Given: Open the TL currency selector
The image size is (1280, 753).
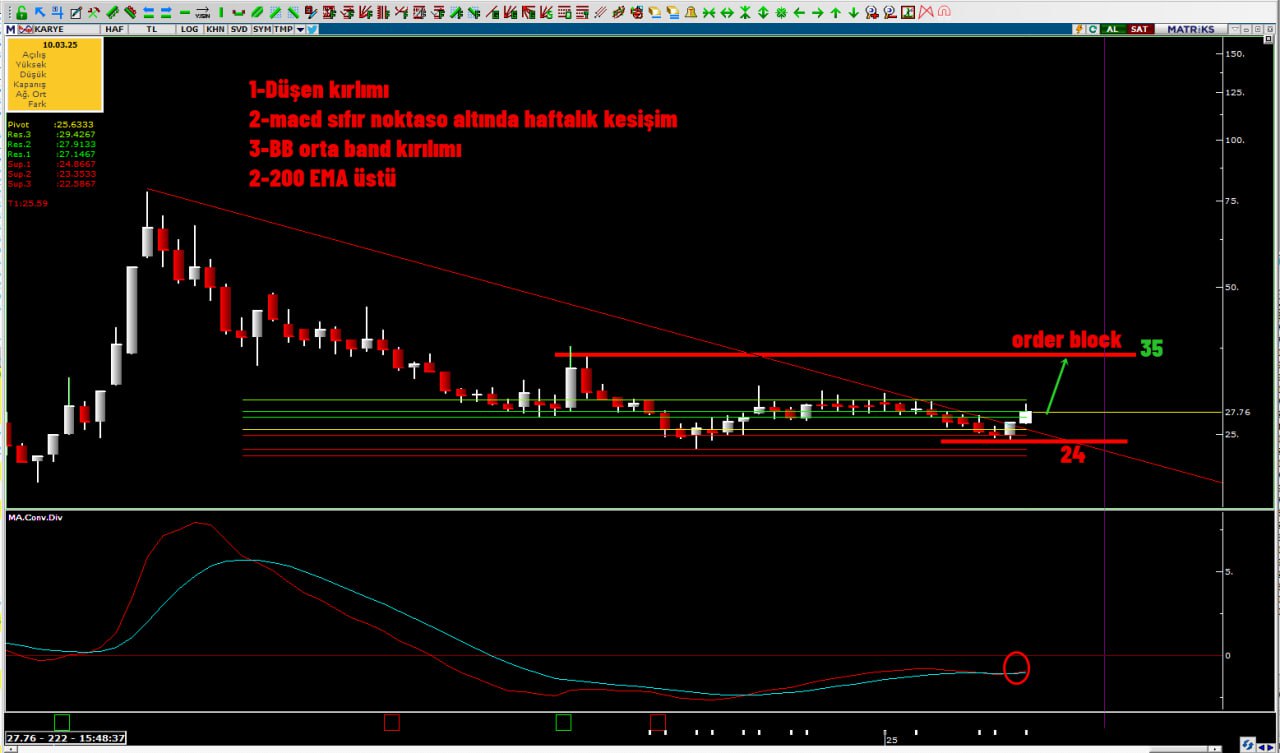Looking at the screenshot, I should [152, 29].
